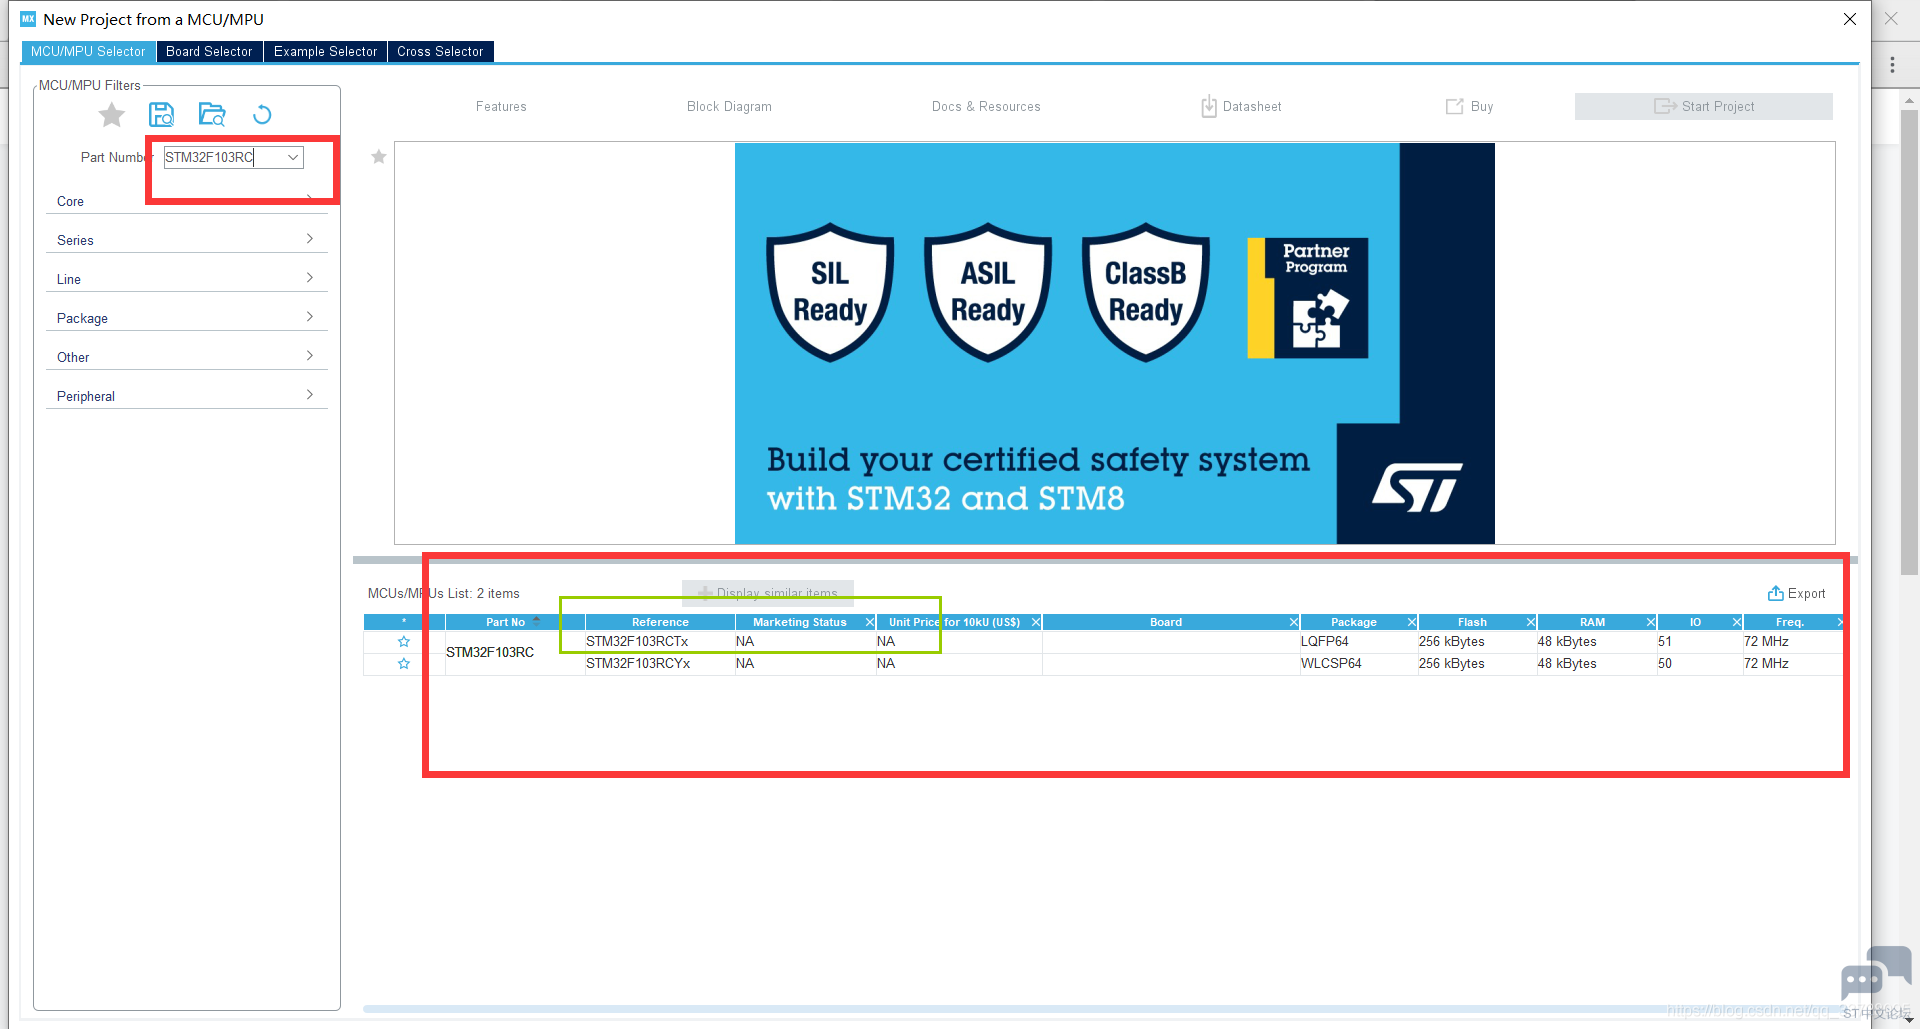Click the Buy external link icon

[x=1454, y=106]
